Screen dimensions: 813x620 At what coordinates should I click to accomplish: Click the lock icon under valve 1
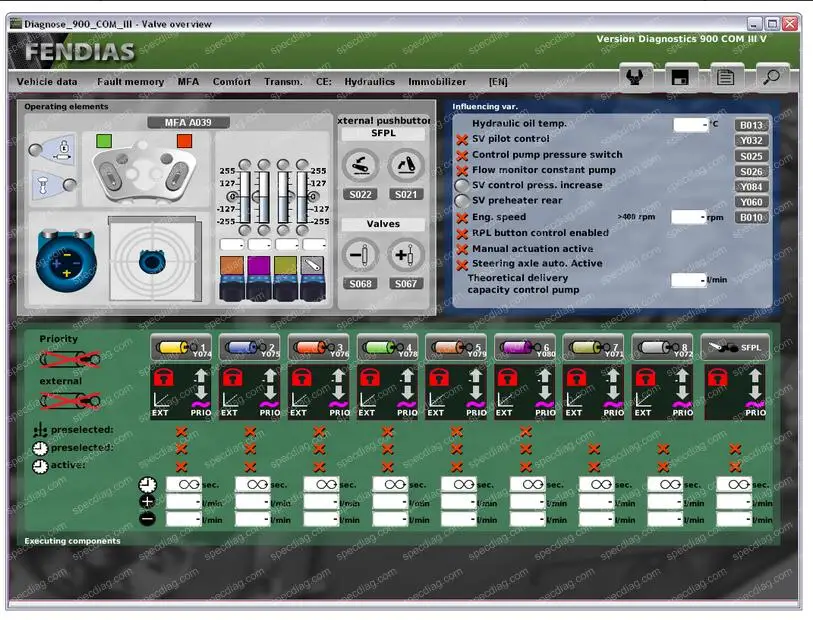(x=164, y=377)
